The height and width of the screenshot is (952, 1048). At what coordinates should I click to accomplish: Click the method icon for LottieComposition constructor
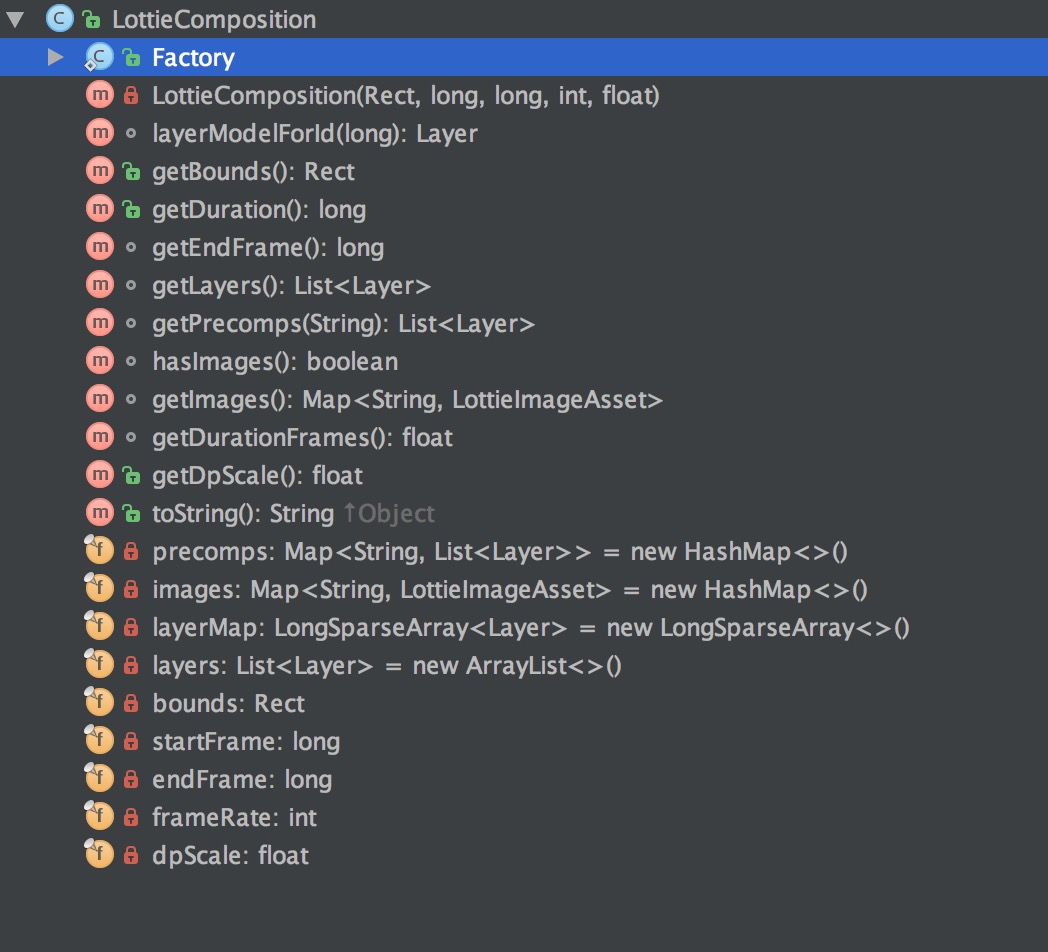[x=100, y=95]
